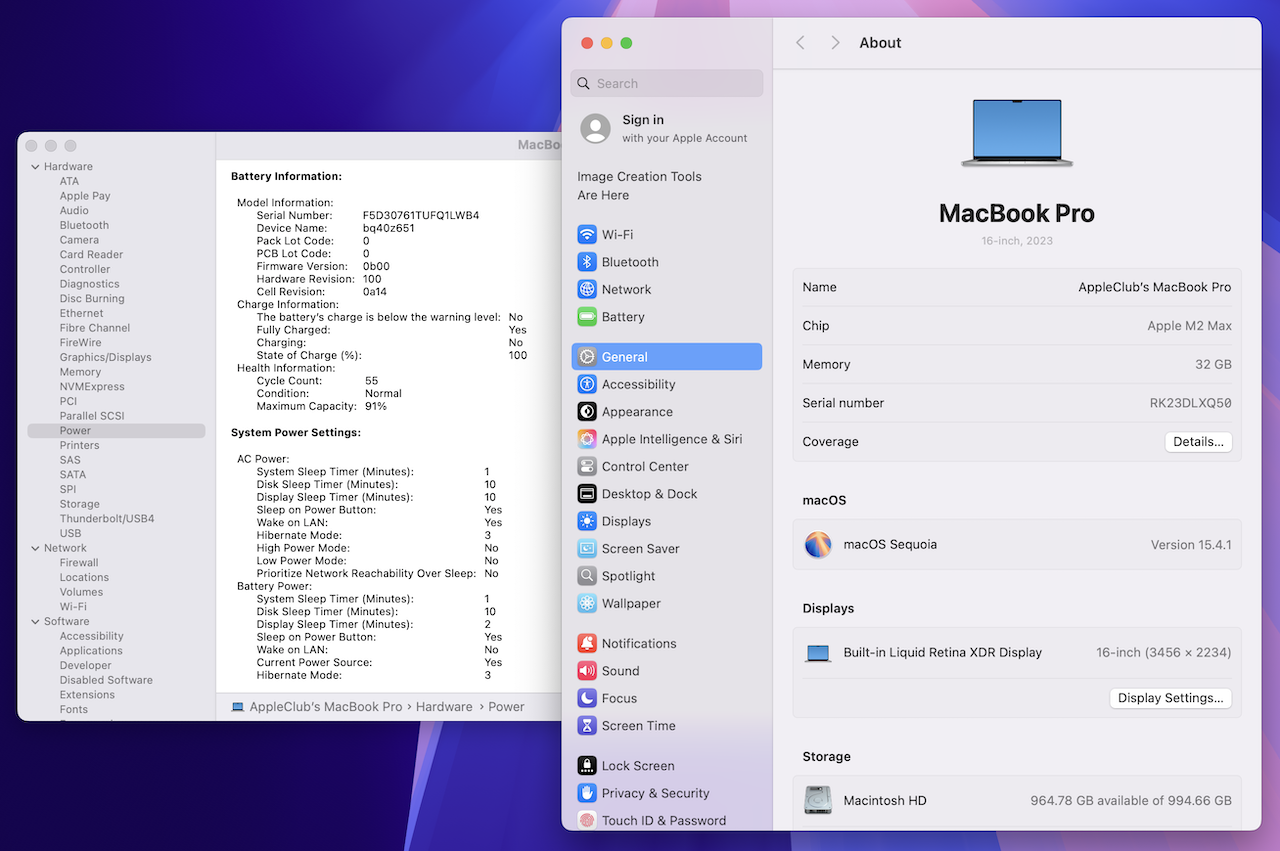The width and height of the screenshot is (1280, 851).
Task: Select Thunderbolt/USB4 in the hardware list
Action: click(106, 519)
